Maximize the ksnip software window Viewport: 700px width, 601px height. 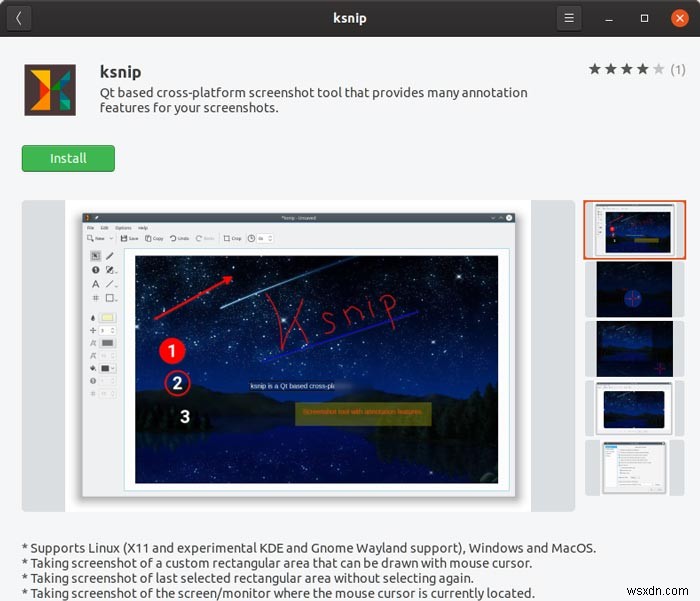(644, 18)
